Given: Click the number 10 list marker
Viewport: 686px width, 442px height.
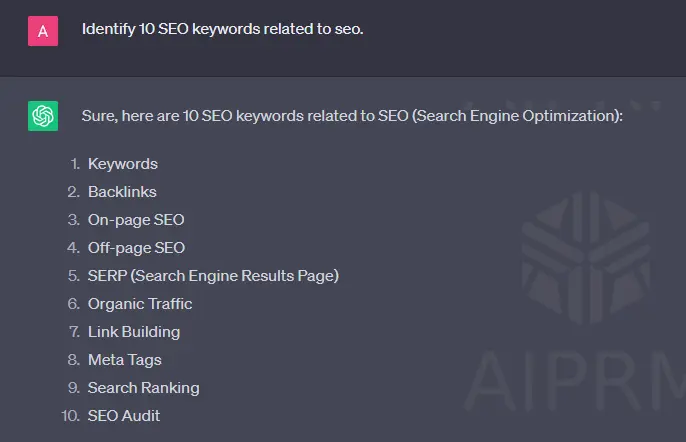Looking at the screenshot, I should tap(70, 416).
